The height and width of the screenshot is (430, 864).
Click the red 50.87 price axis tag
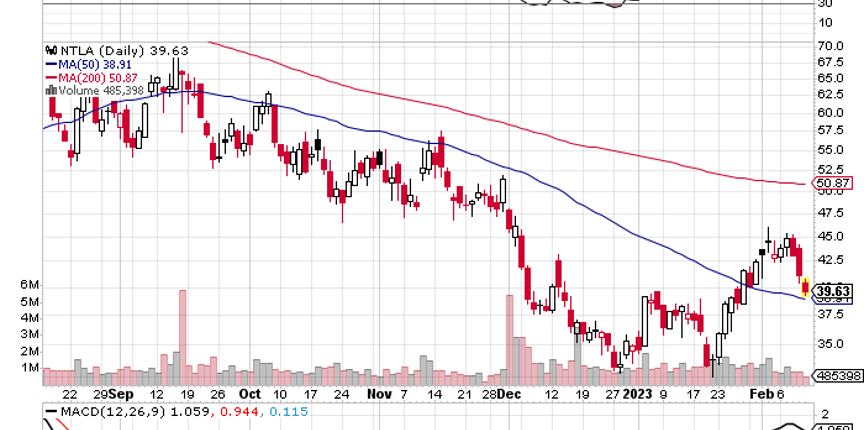(x=834, y=184)
